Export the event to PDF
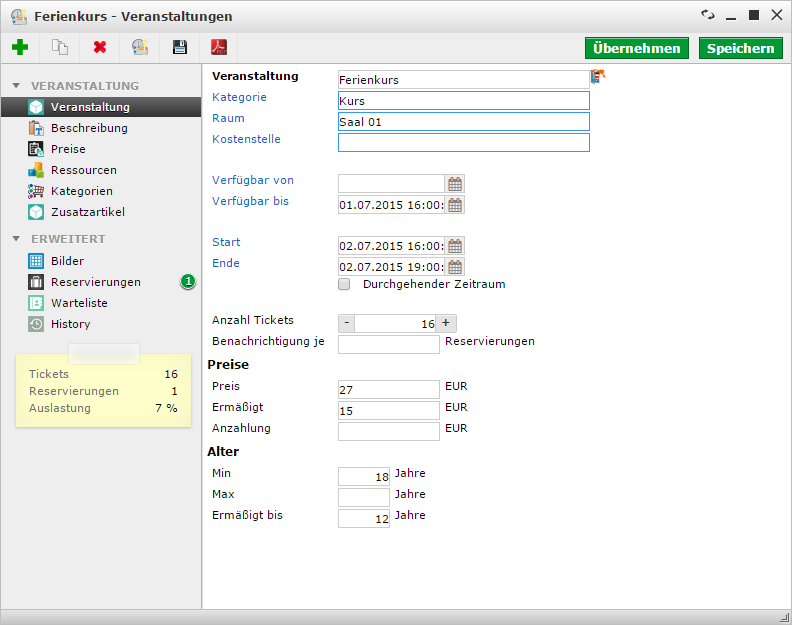 (219, 47)
